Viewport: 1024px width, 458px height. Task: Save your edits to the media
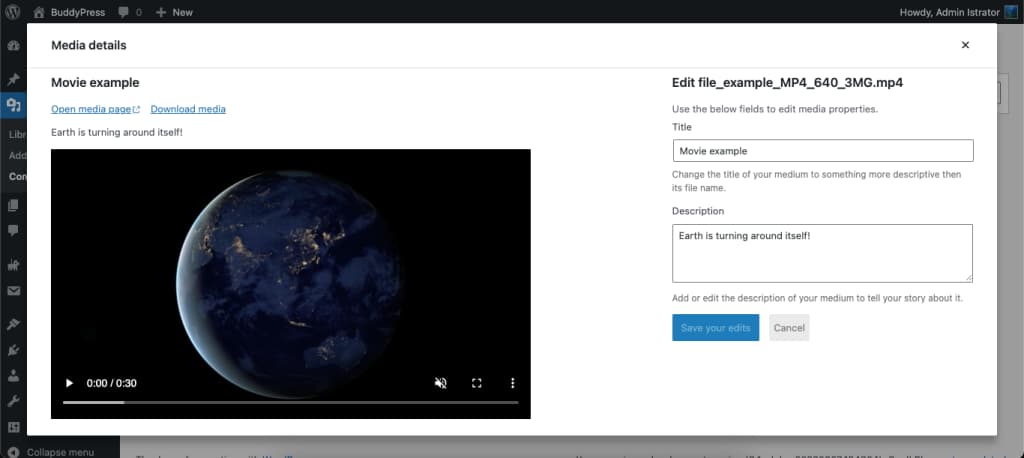click(715, 328)
